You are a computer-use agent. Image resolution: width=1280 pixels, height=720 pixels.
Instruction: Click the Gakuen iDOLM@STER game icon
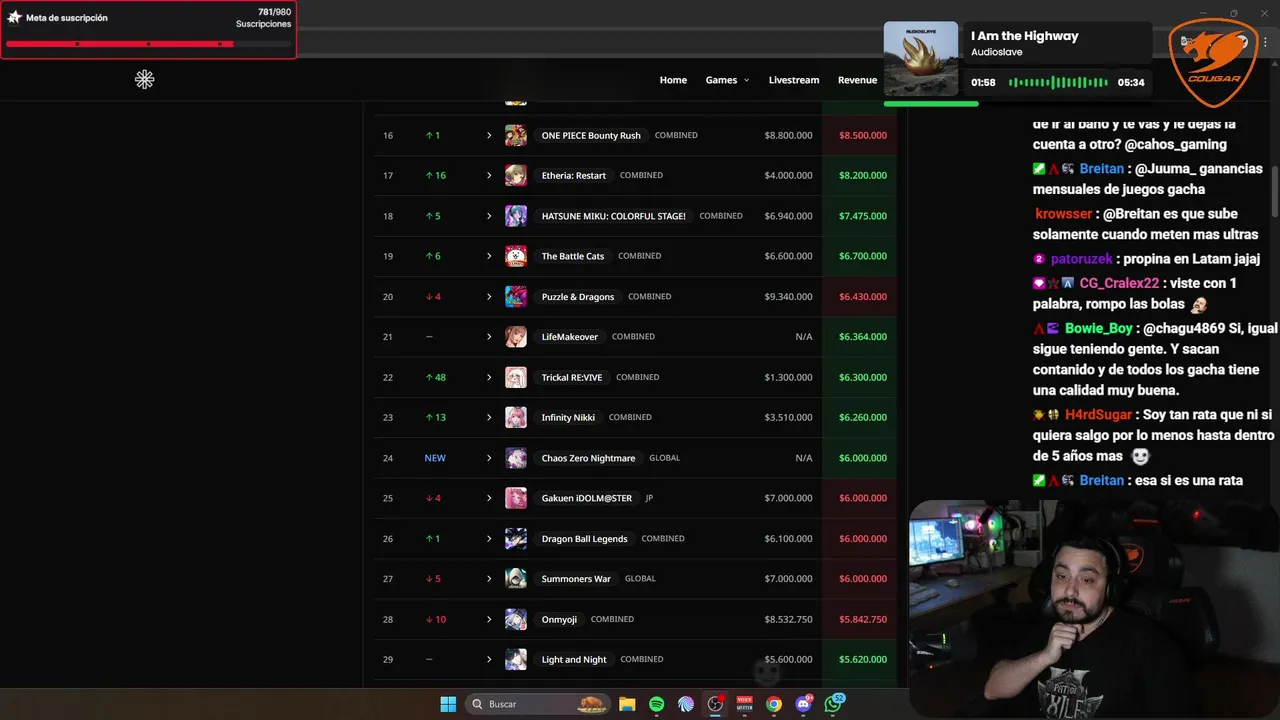click(516, 498)
